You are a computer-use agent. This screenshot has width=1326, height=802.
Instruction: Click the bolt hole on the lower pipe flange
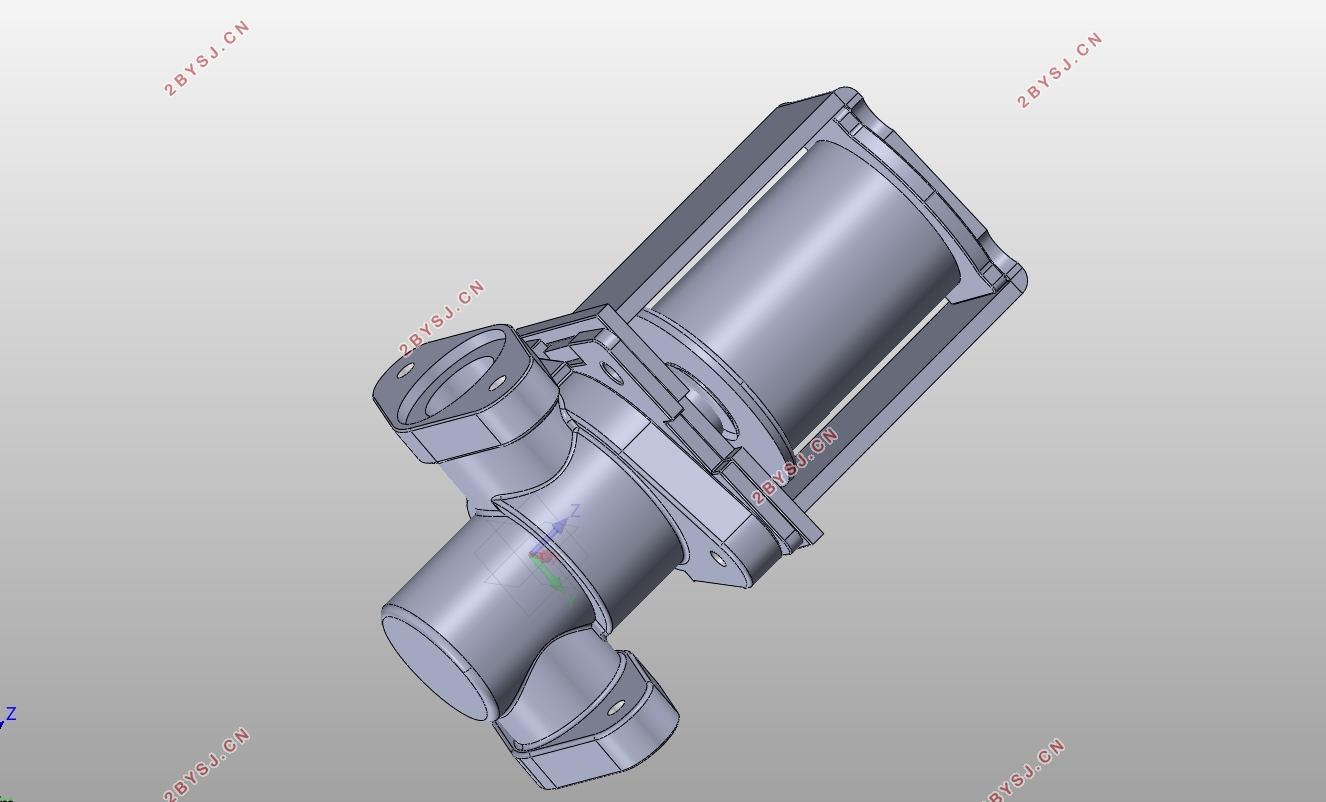point(616,708)
